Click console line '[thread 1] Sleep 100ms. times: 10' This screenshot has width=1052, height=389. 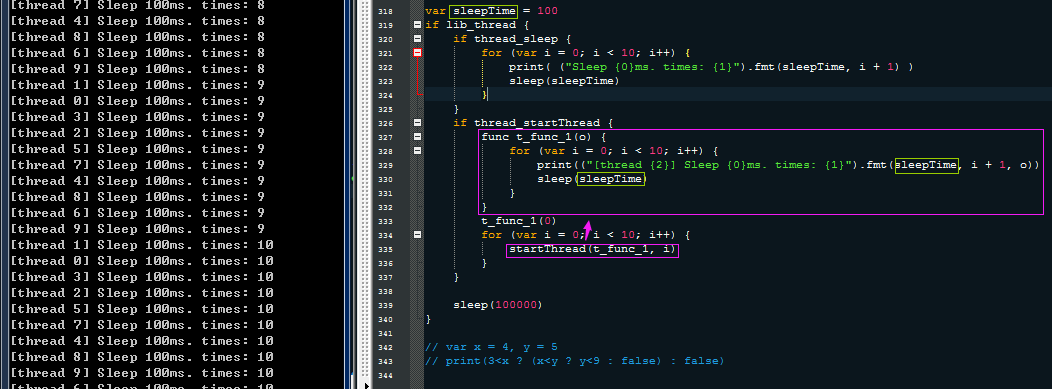click(142, 245)
